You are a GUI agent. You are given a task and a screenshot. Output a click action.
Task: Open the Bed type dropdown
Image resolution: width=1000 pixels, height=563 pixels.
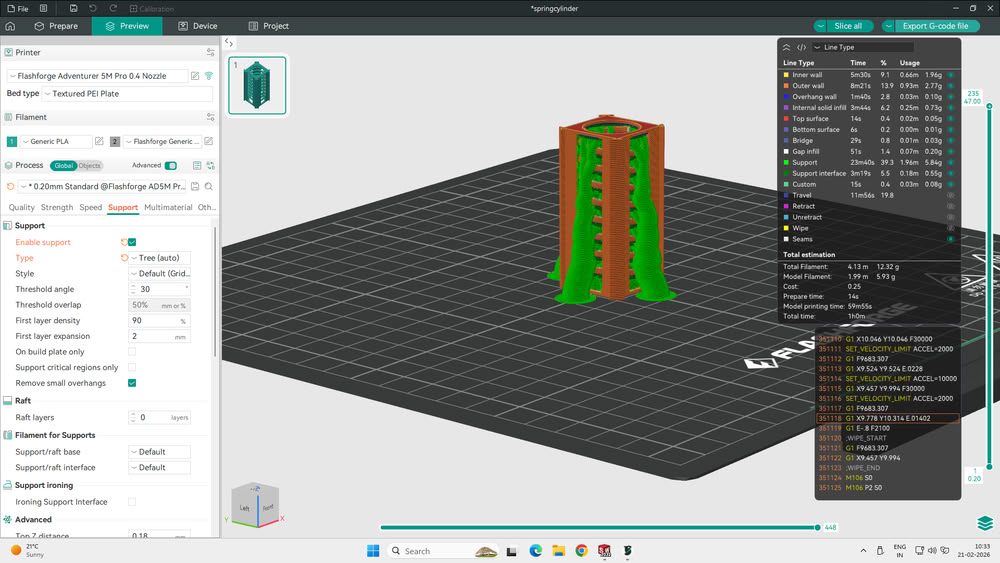(x=127, y=94)
